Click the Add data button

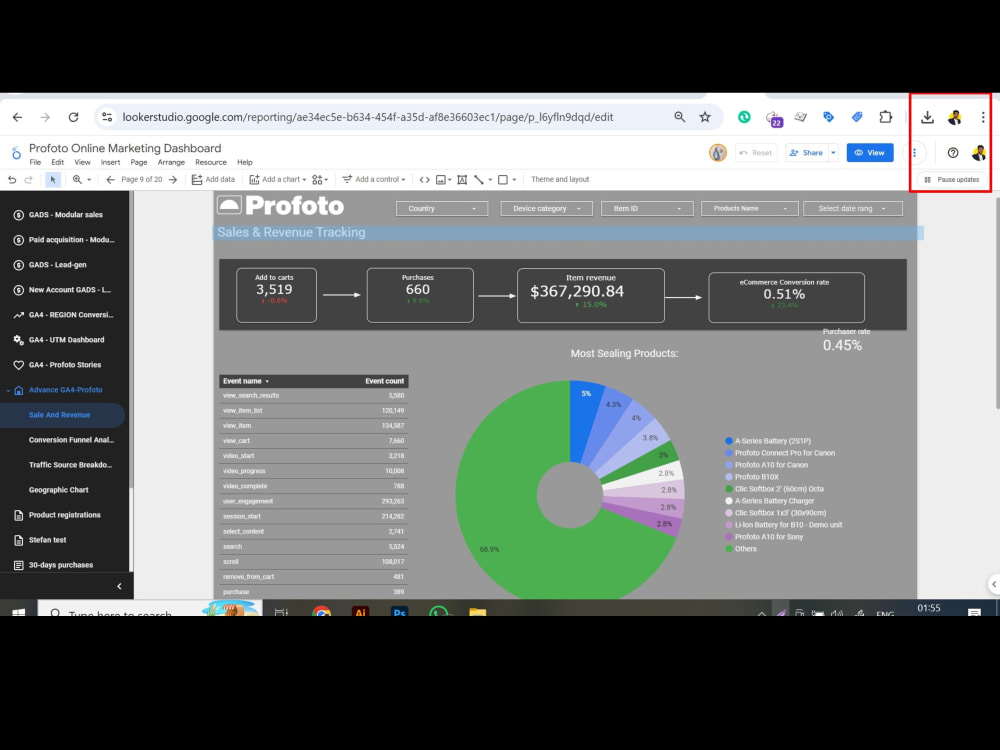213,180
